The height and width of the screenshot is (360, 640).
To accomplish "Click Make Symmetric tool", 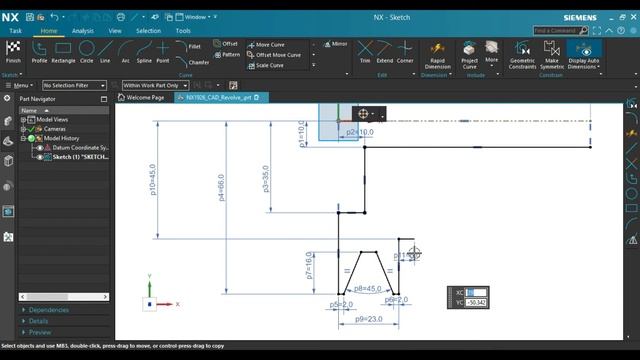I will point(552,55).
